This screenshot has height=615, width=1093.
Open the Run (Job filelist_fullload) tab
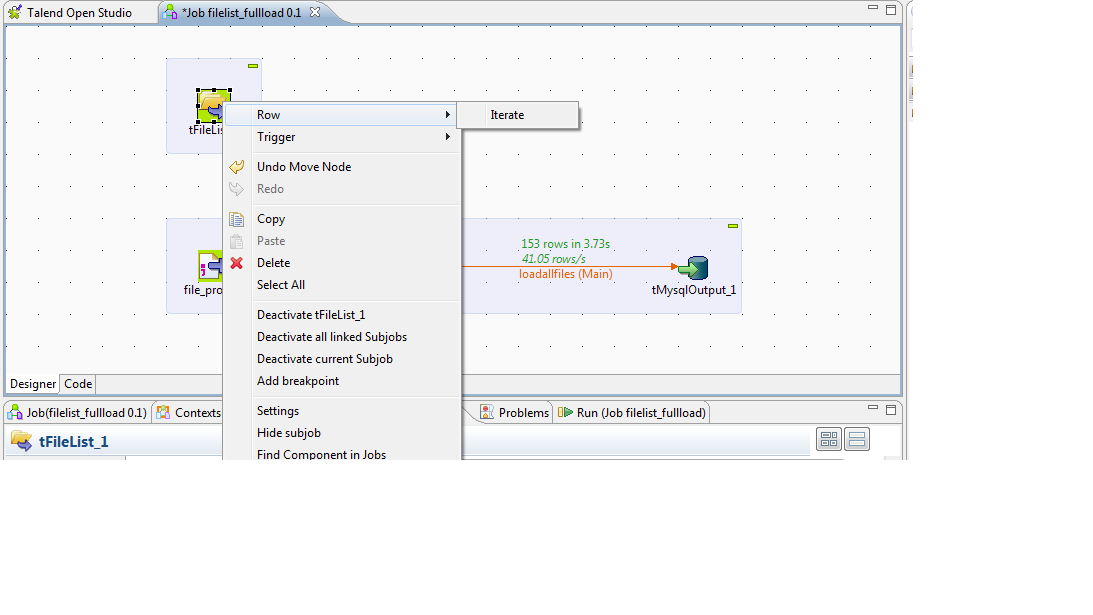pyautogui.click(x=632, y=413)
